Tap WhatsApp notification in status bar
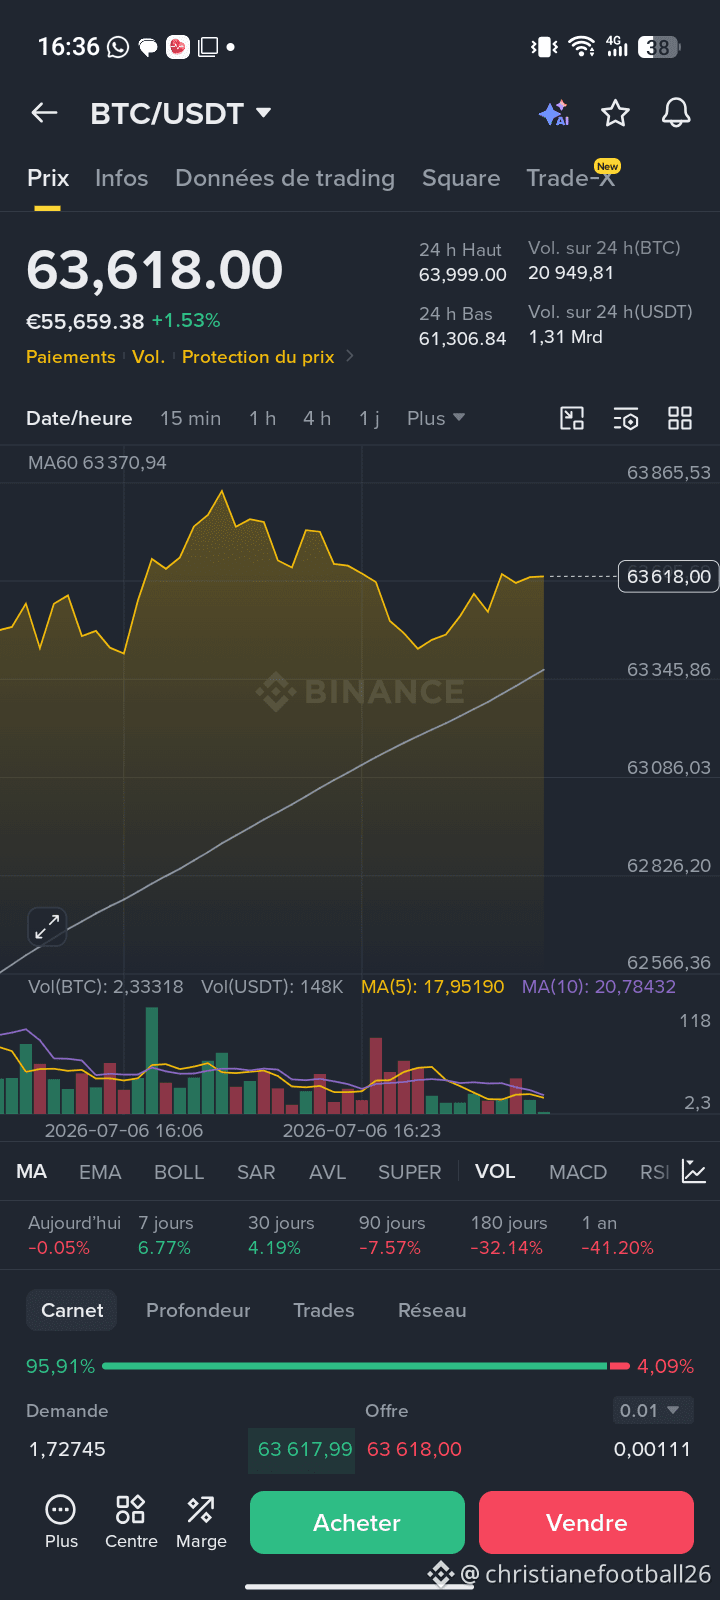The width and height of the screenshot is (720, 1600). point(118,47)
